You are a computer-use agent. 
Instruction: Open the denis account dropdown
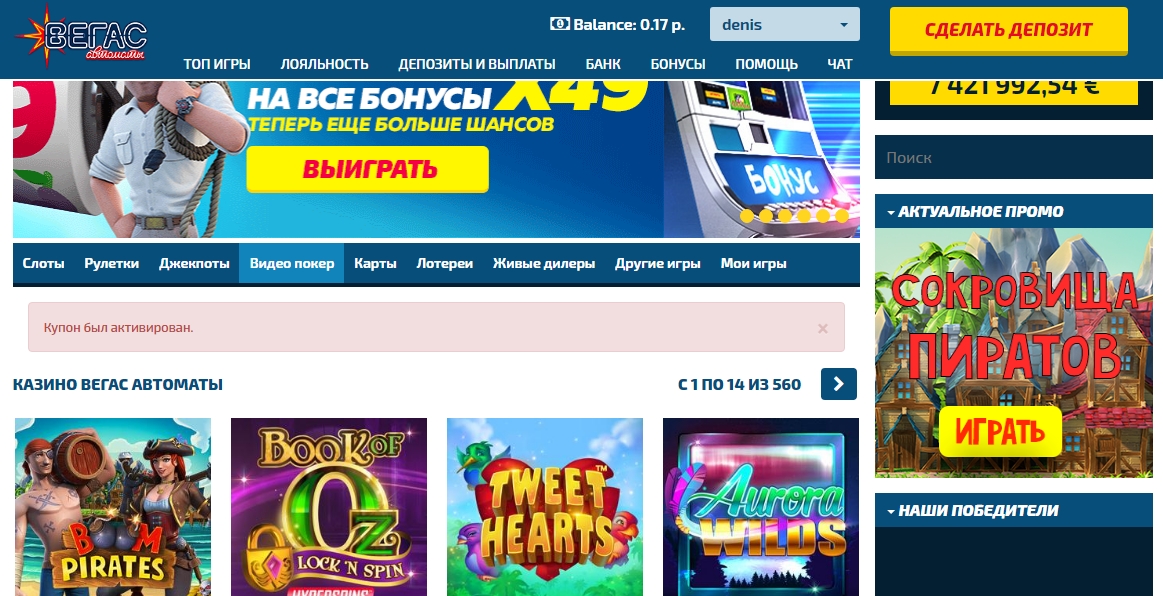coord(785,24)
